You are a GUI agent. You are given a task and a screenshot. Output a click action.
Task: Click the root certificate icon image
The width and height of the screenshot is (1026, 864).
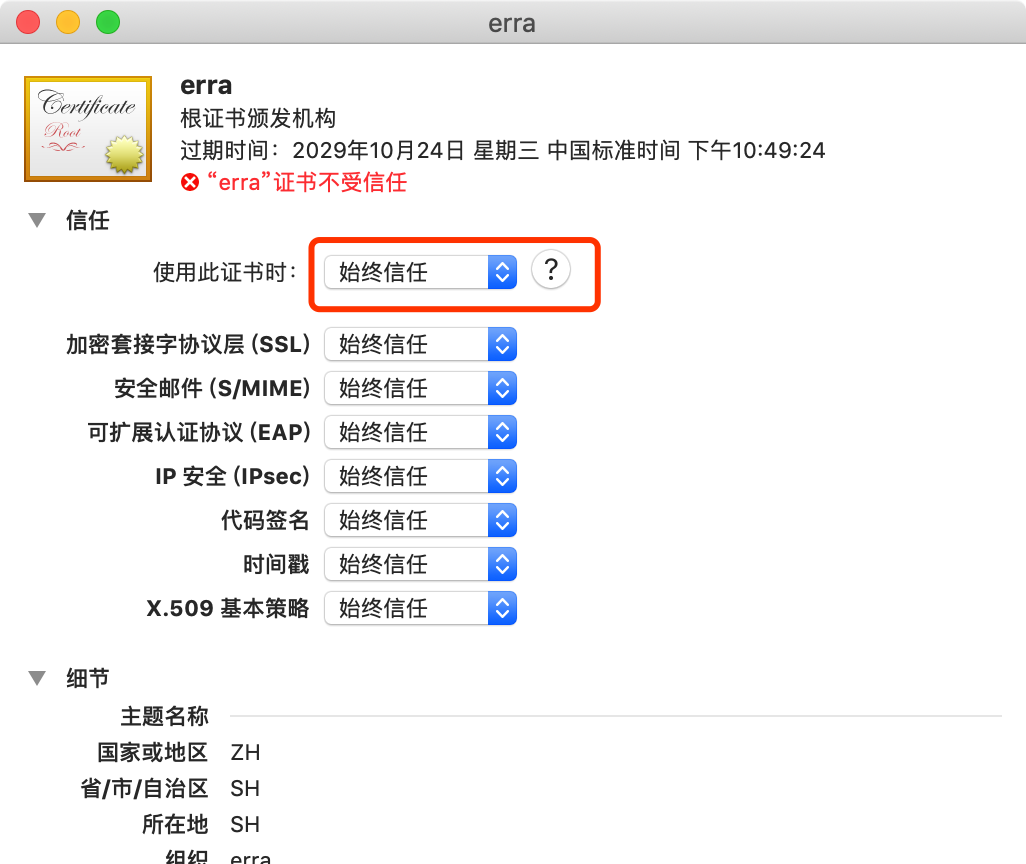coord(88,129)
